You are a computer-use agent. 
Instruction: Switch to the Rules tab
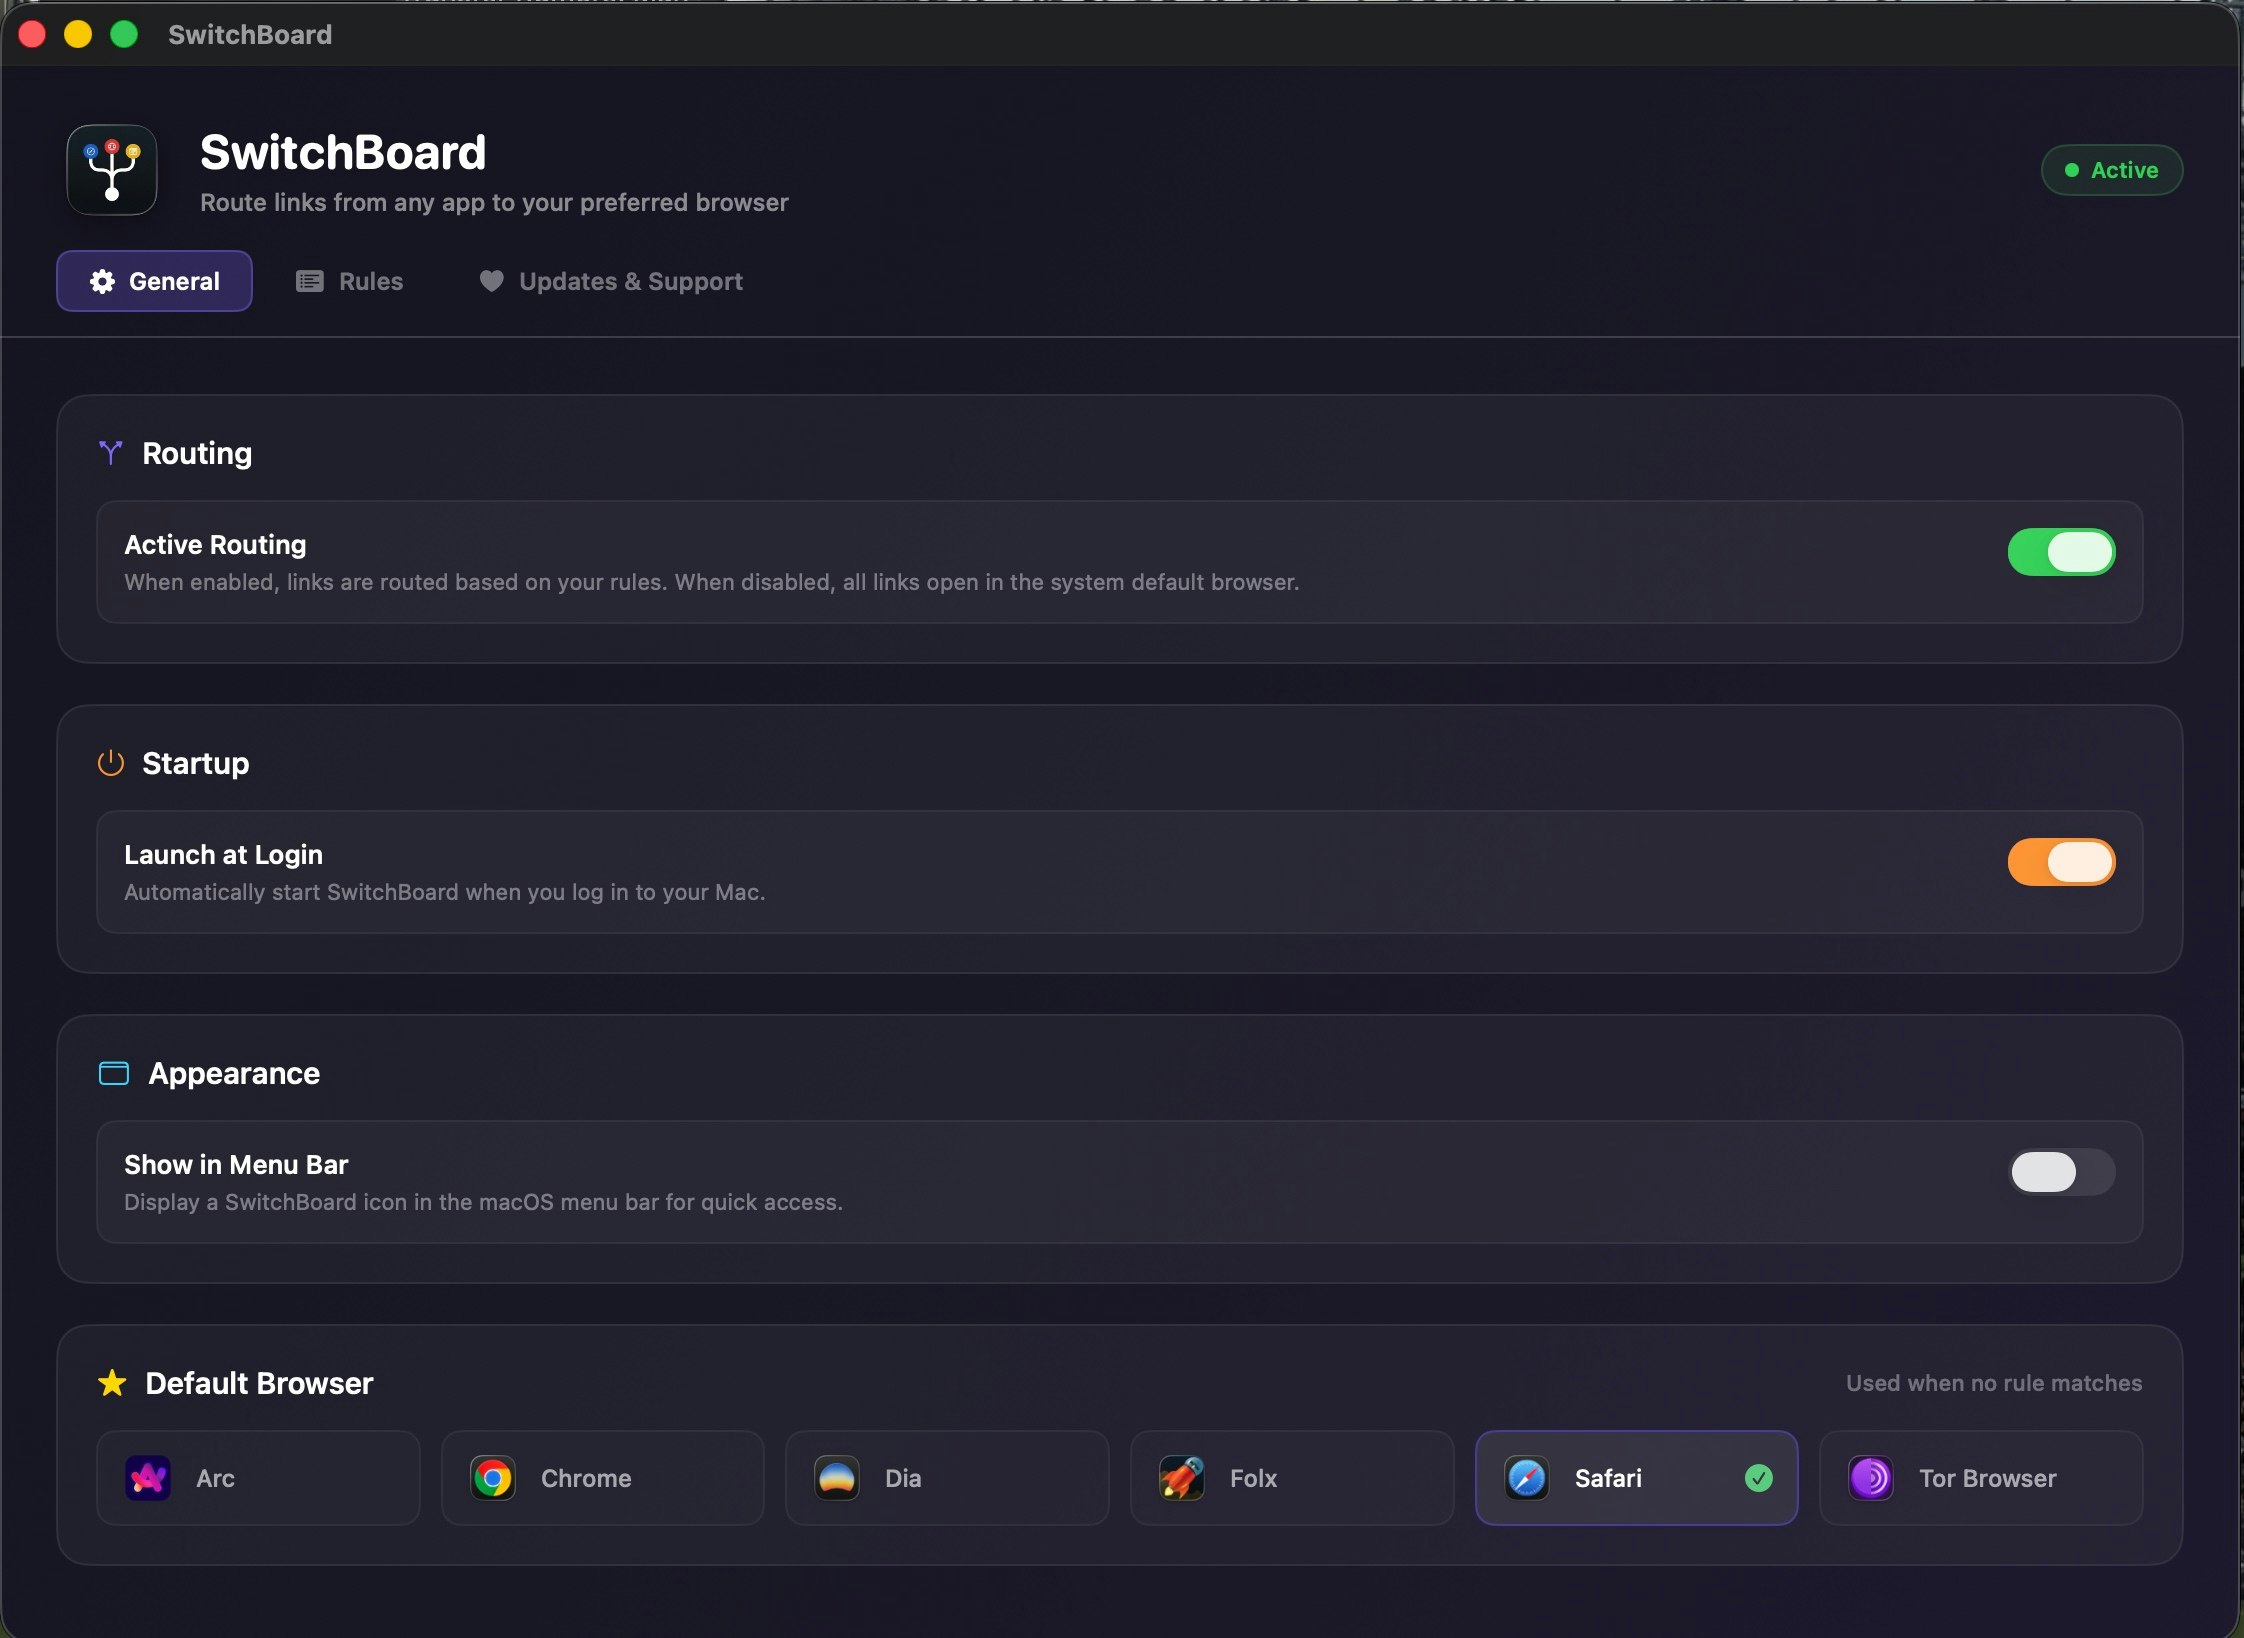tap(350, 281)
